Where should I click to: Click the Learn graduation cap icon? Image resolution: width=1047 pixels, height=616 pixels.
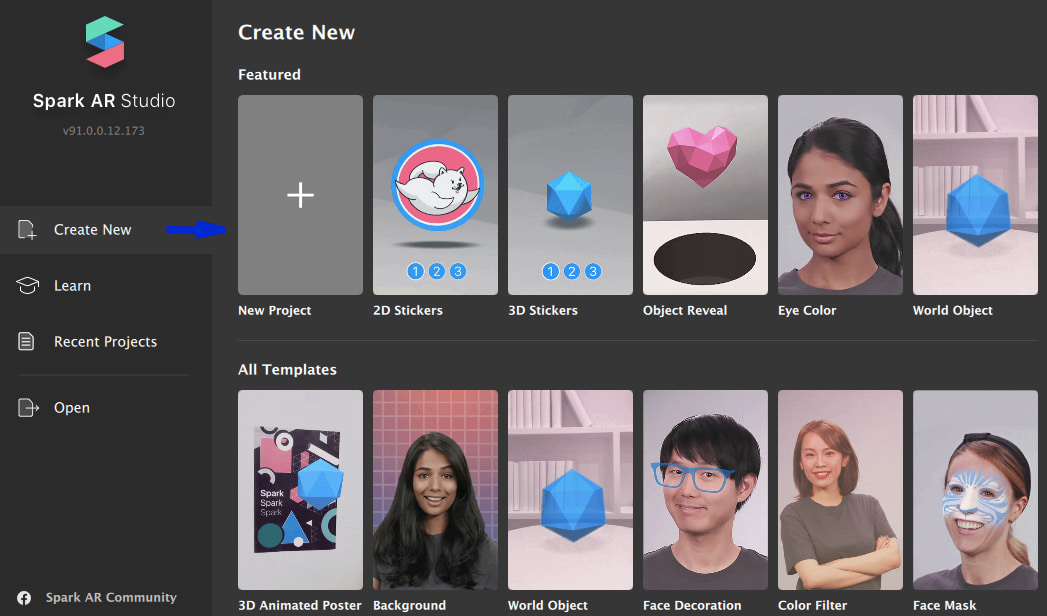pyautogui.click(x=27, y=286)
